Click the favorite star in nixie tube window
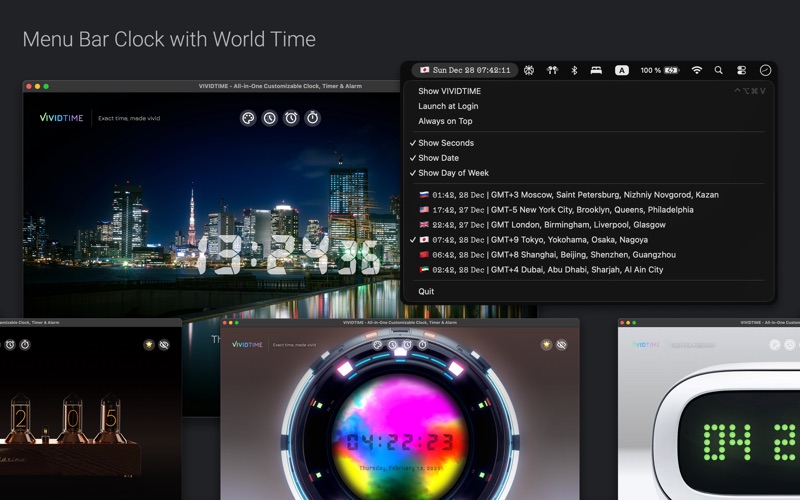 [x=149, y=345]
